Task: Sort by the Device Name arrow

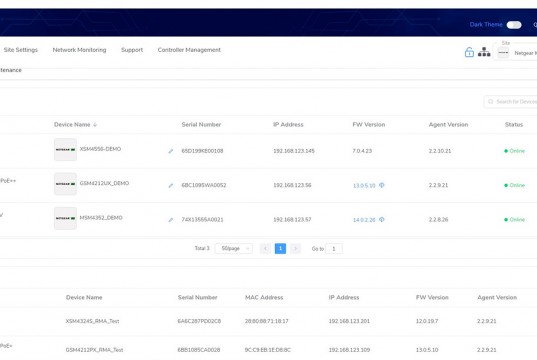Action: [x=95, y=124]
